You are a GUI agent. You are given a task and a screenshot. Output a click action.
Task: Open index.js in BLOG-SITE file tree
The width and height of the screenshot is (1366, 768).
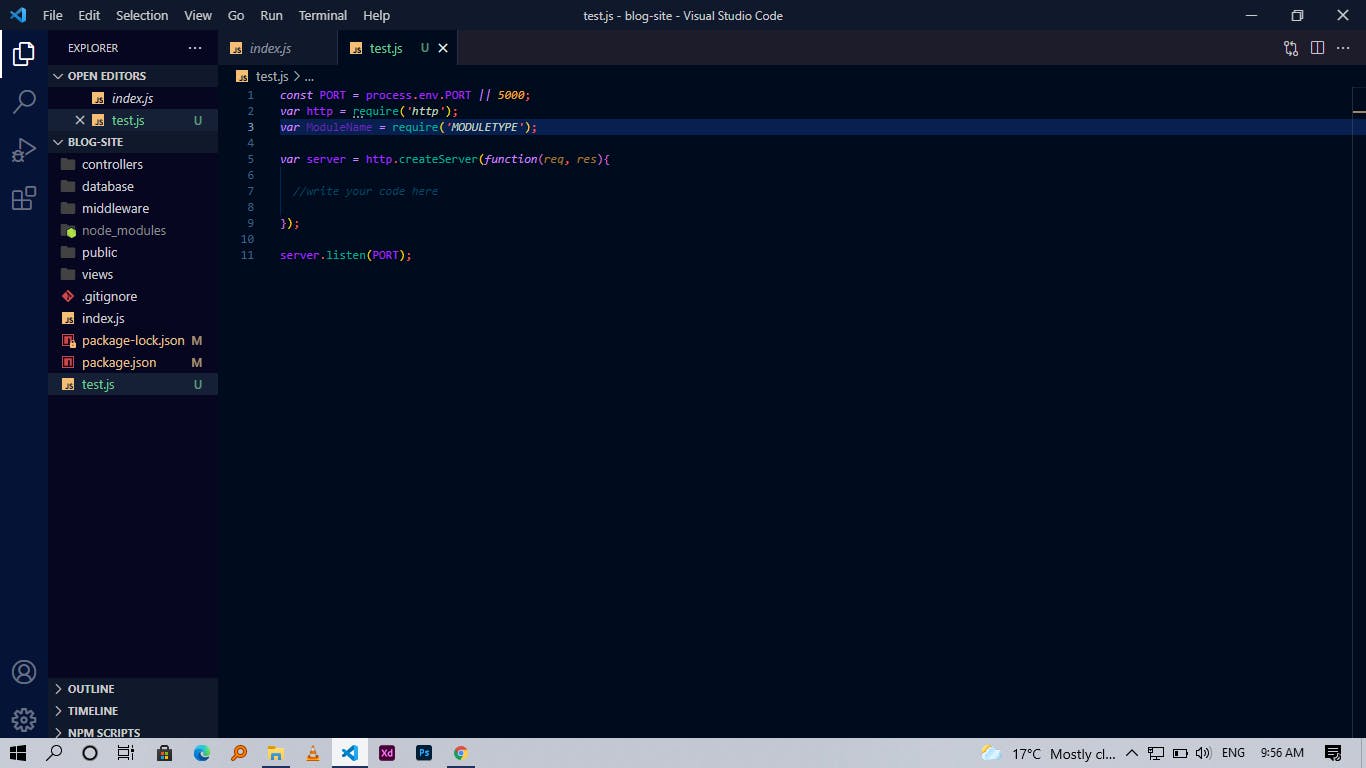coord(133,318)
